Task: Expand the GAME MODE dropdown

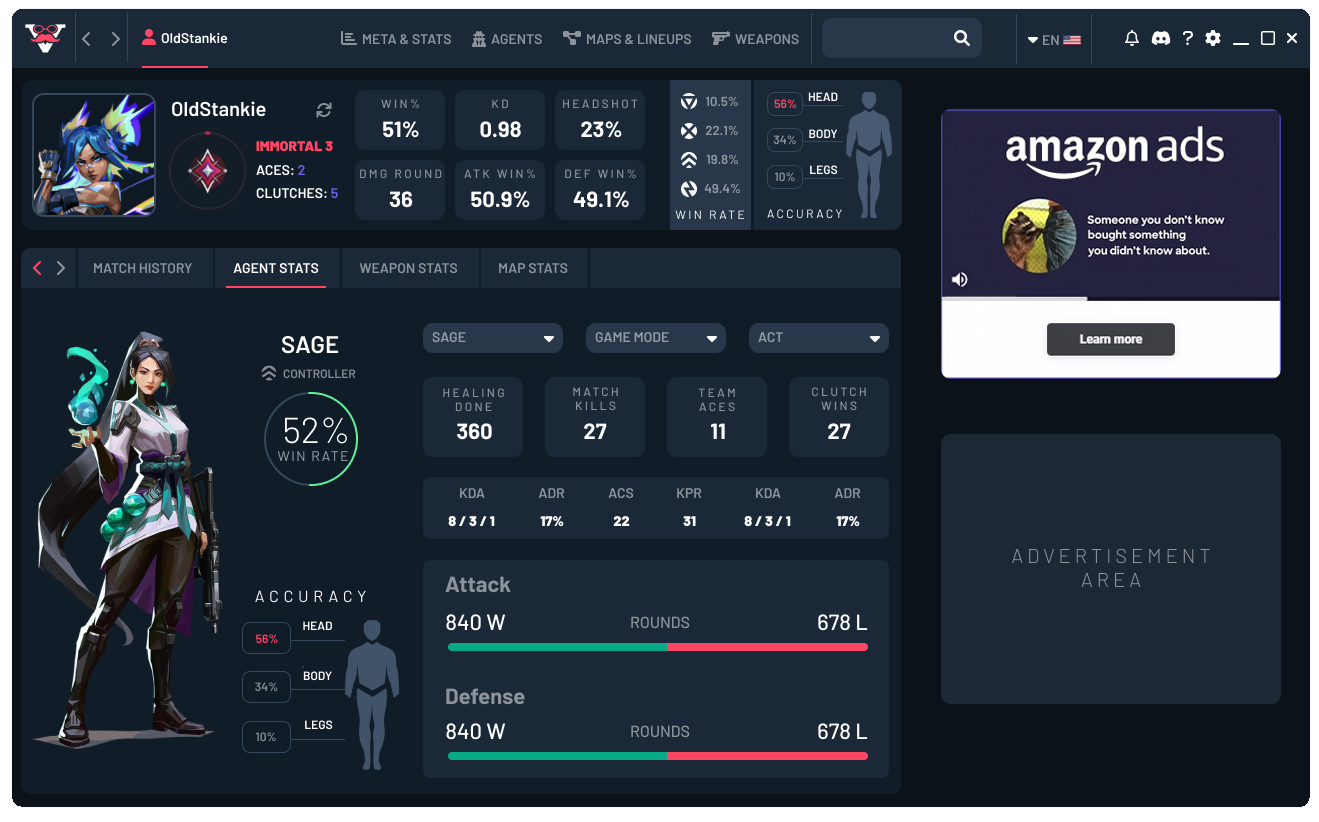Action: click(x=655, y=338)
